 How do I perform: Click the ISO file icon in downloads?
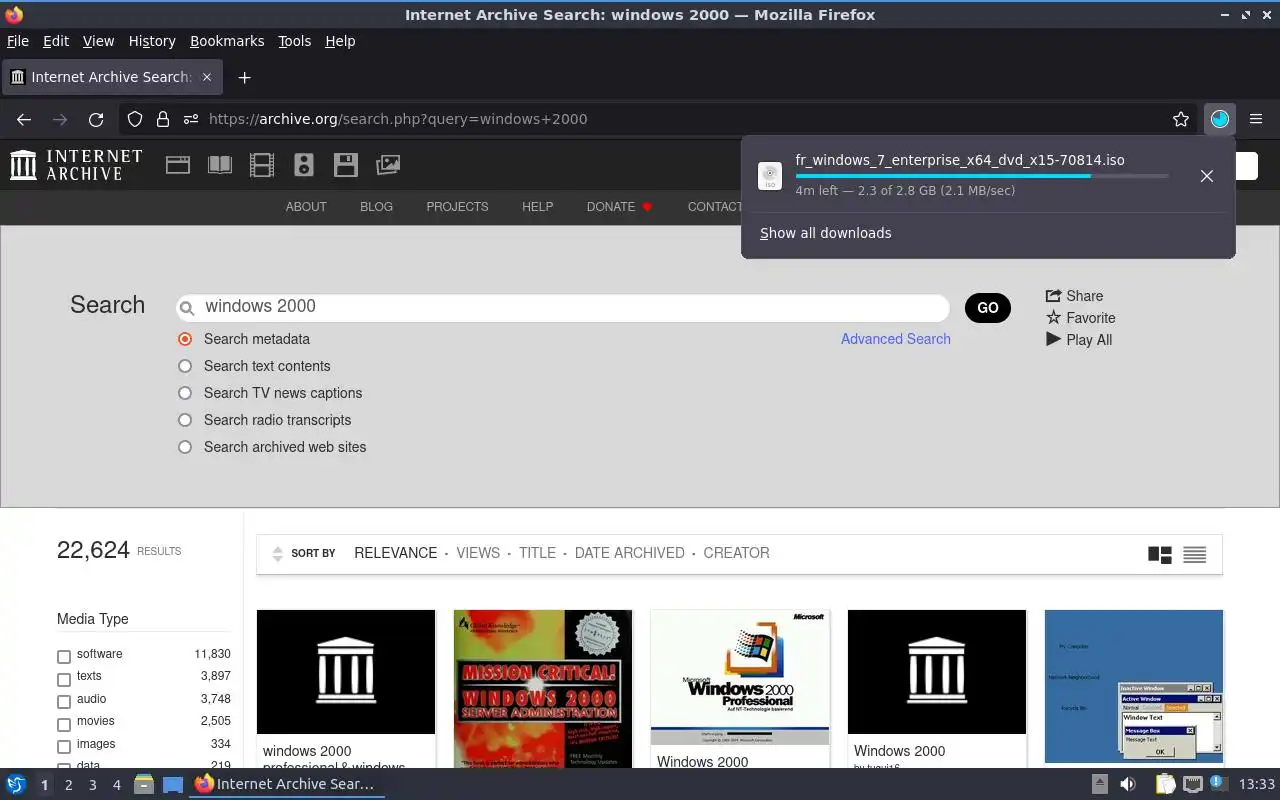point(770,176)
